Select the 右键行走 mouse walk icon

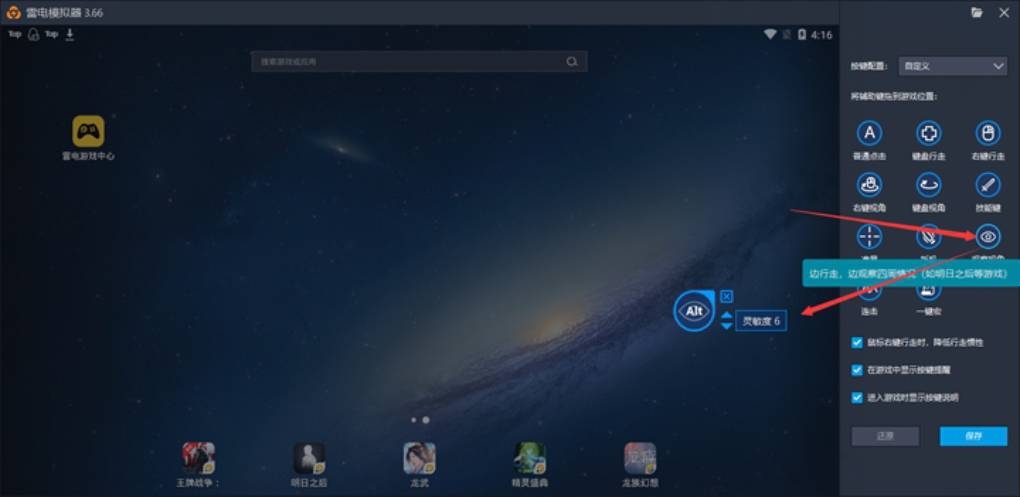click(x=988, y=134)
